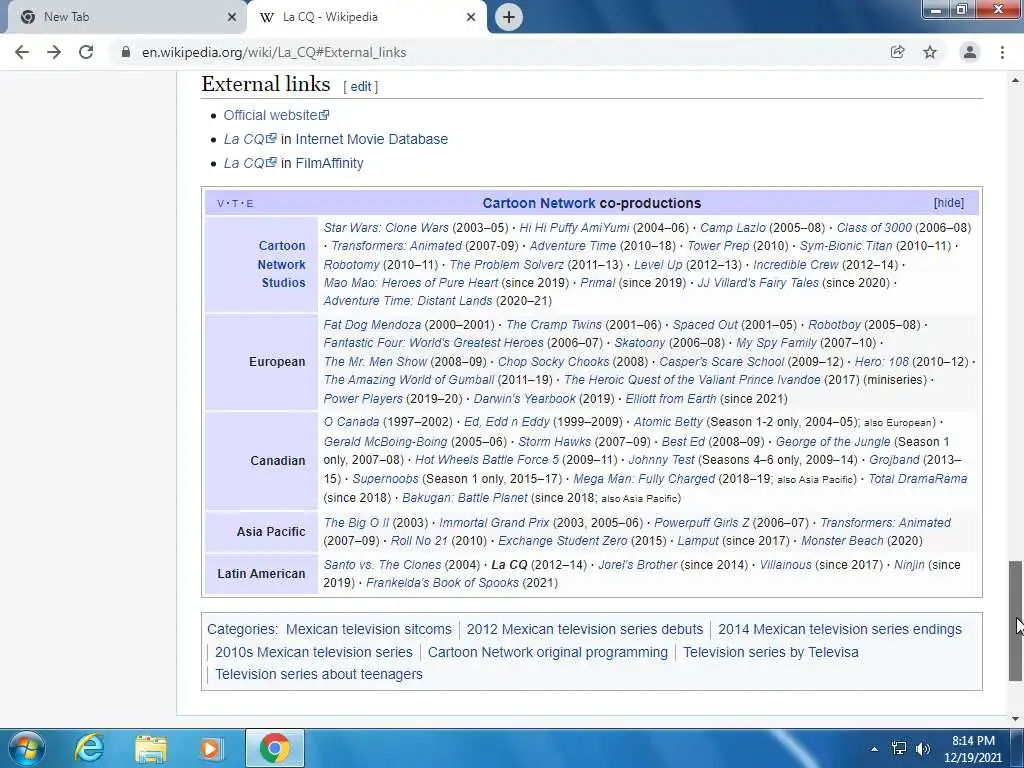Reload the La CQ Wikipedia page
This screenshot has width=1024, height=768.
point(86,52)
